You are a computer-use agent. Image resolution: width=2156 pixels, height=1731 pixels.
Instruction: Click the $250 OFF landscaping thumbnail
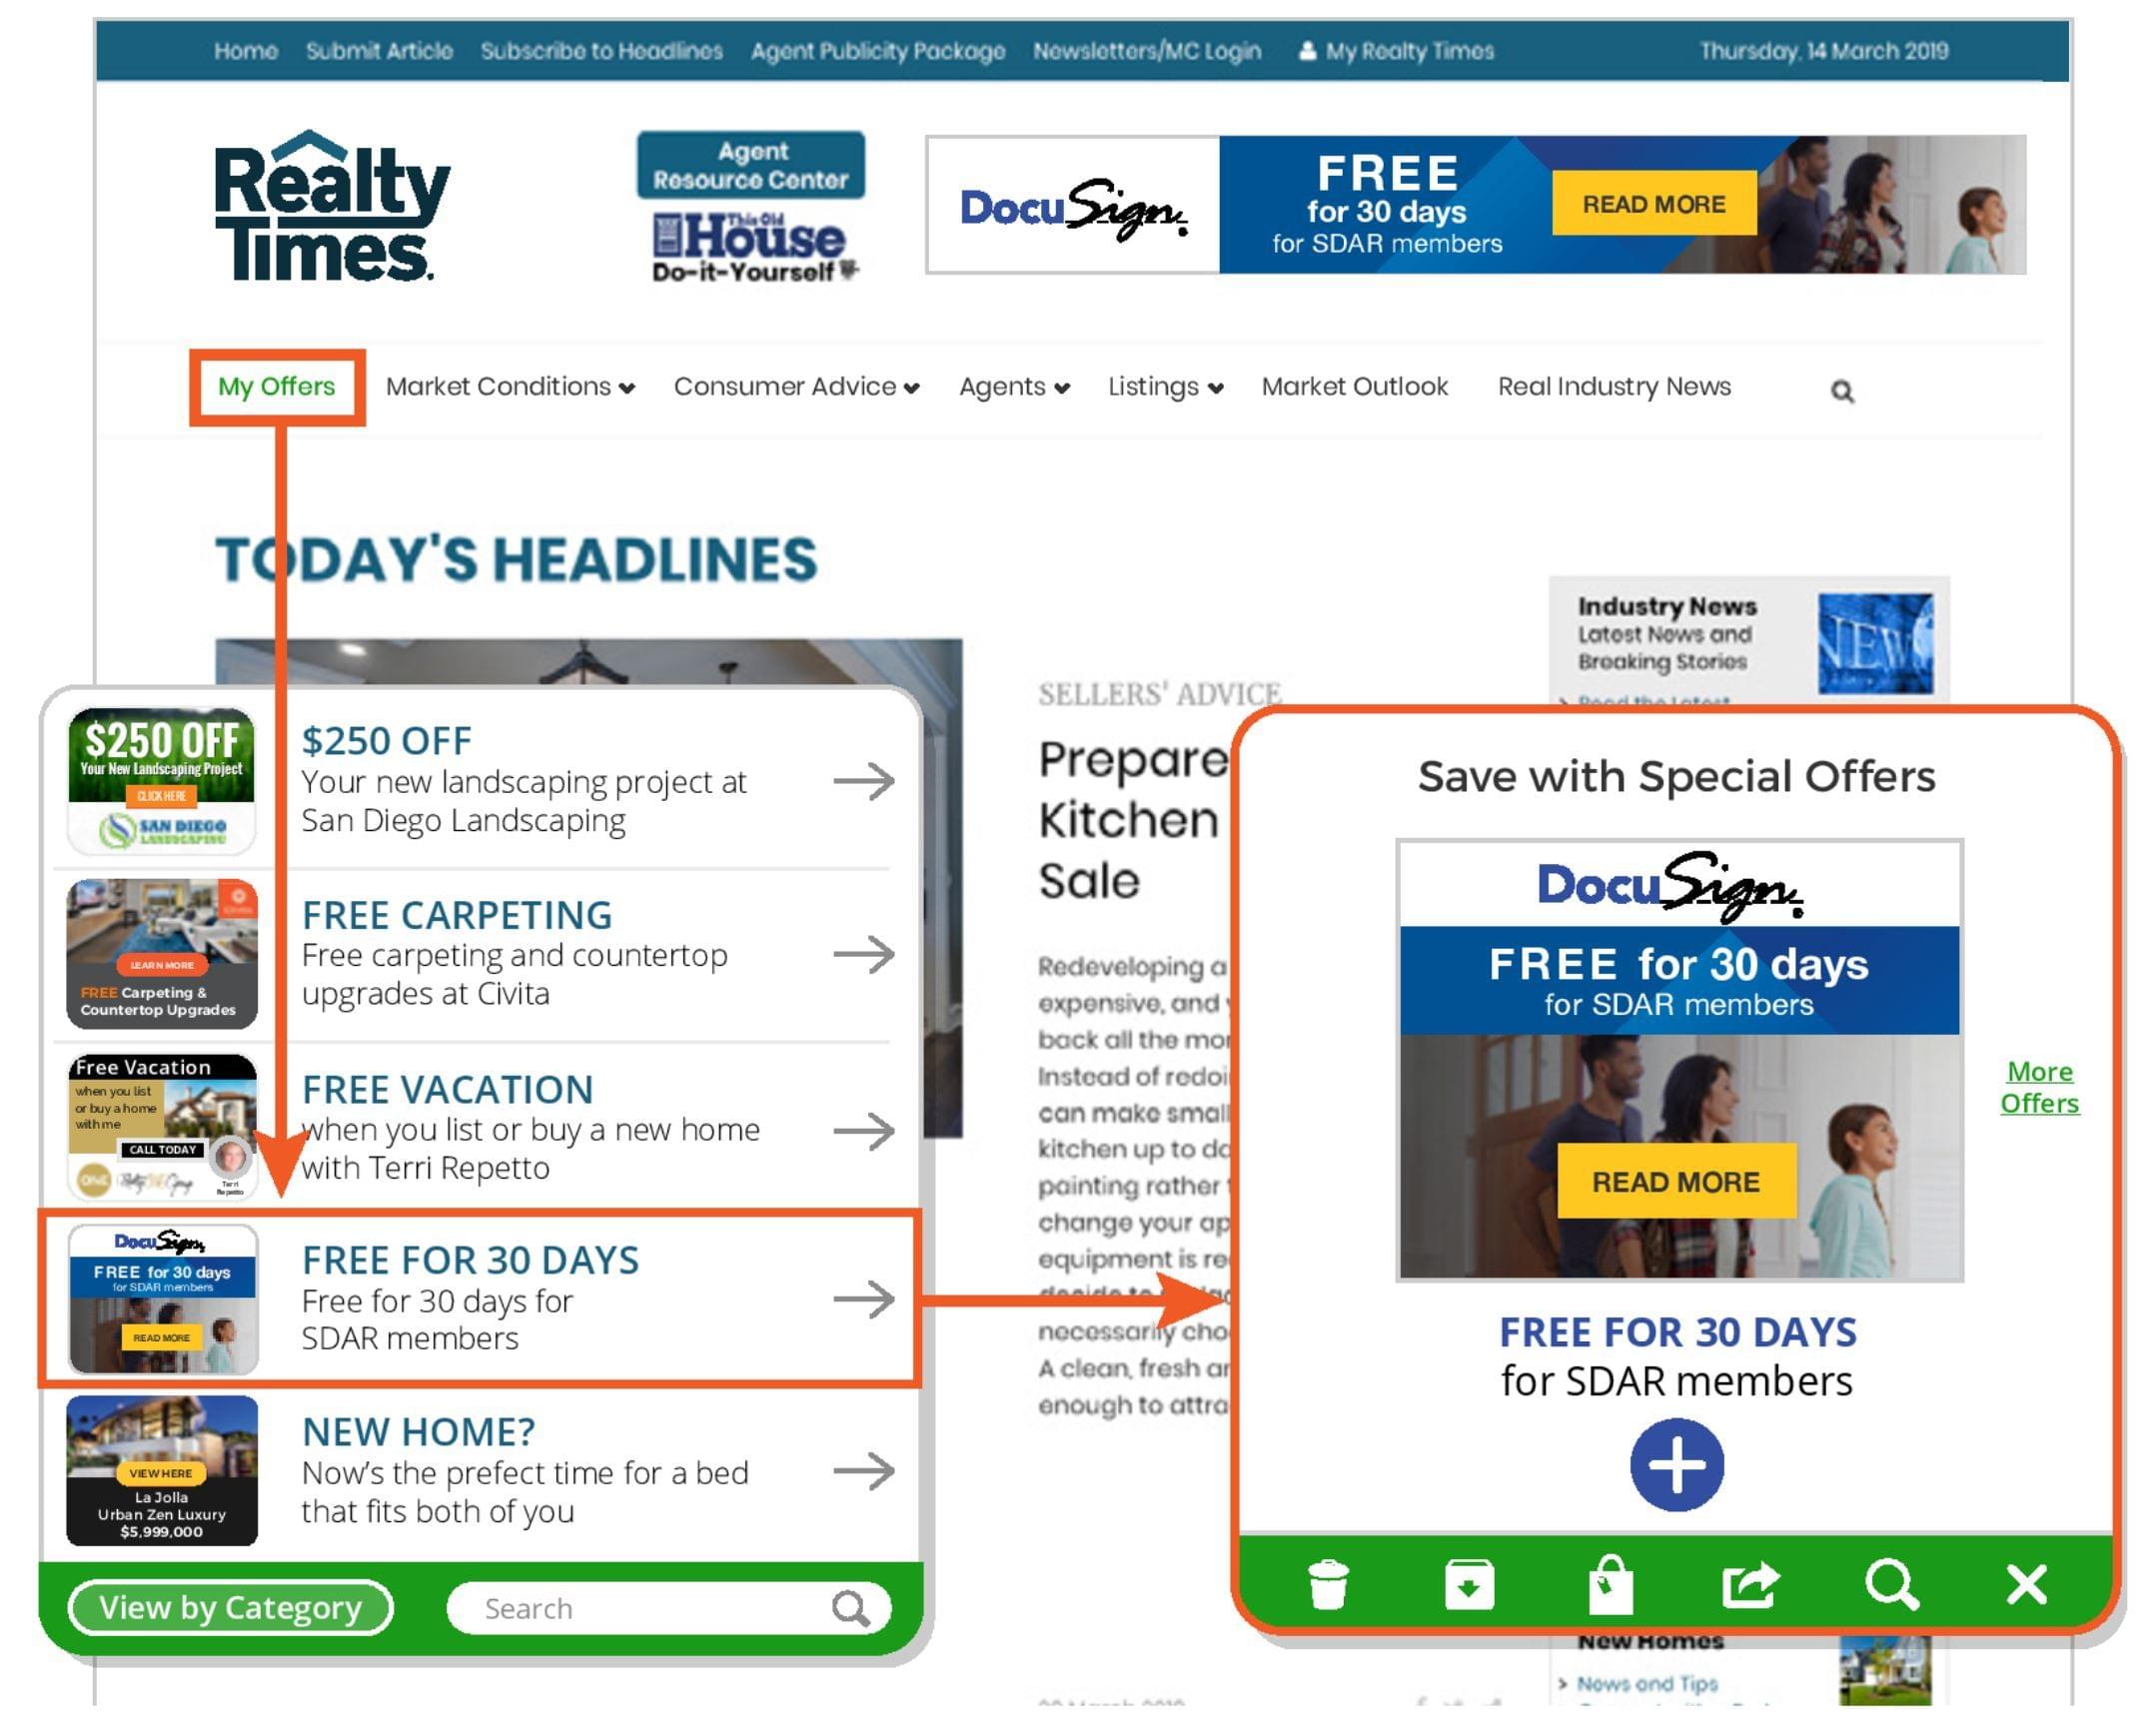(x=161, y=781)
